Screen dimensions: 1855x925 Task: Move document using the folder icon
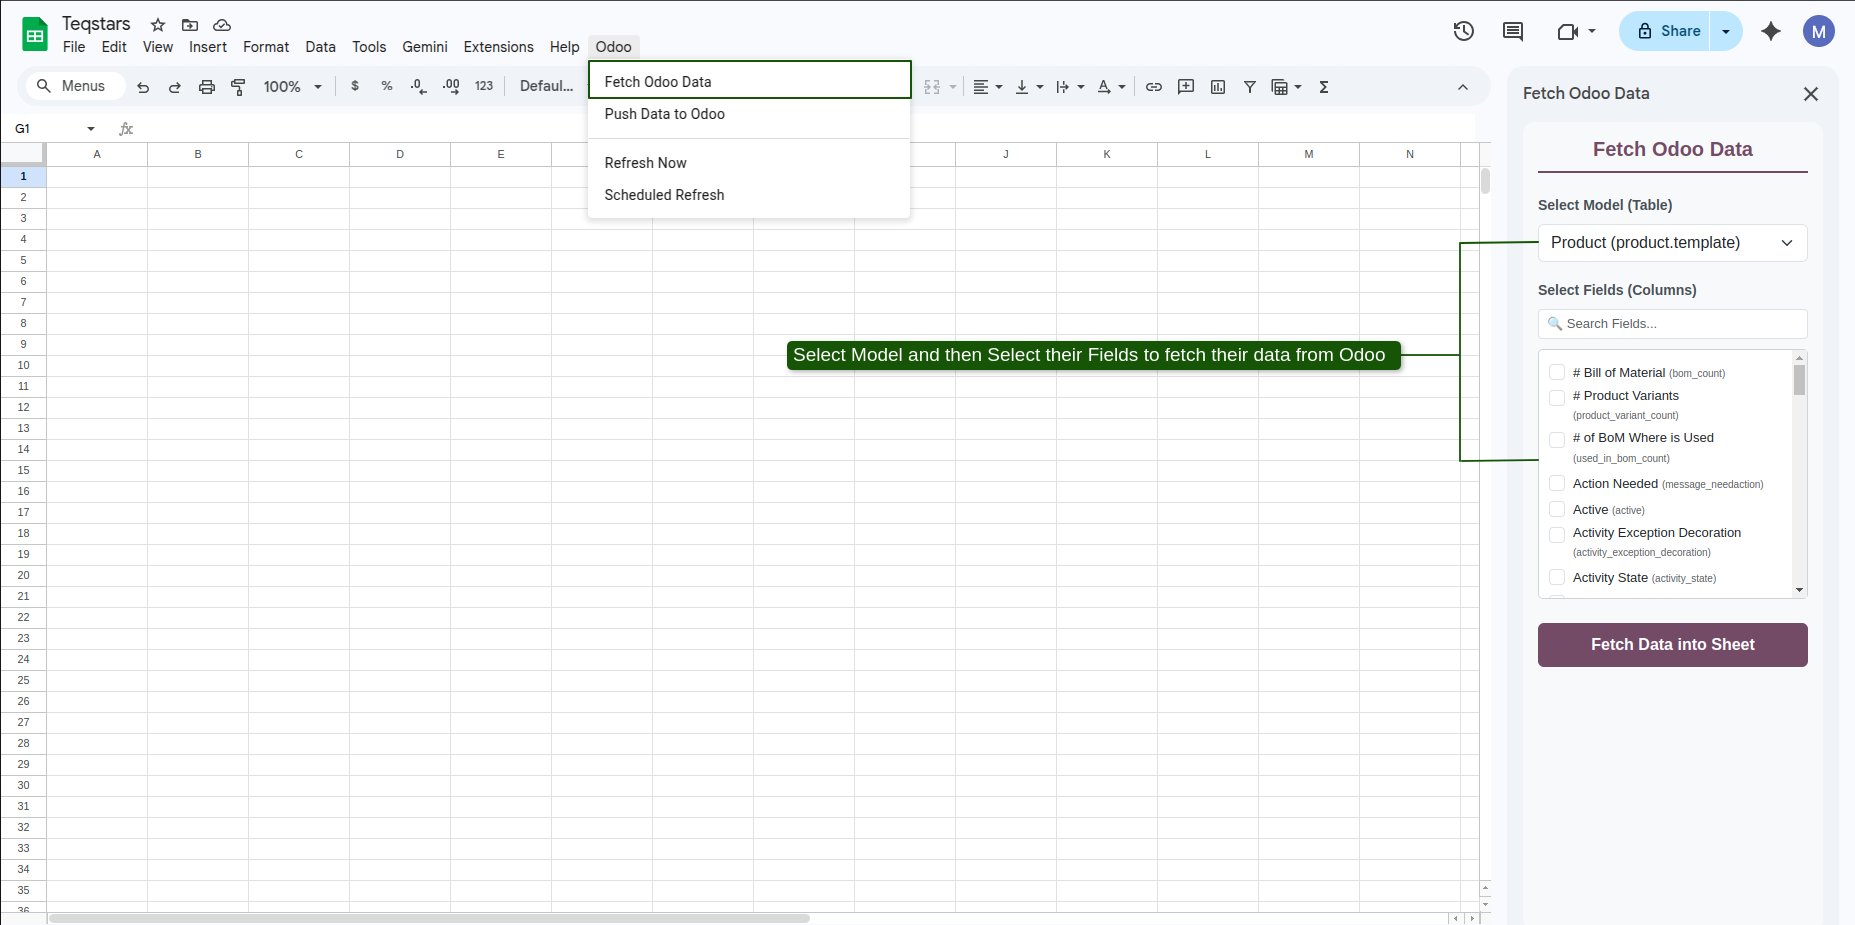(x=190, y=25)
